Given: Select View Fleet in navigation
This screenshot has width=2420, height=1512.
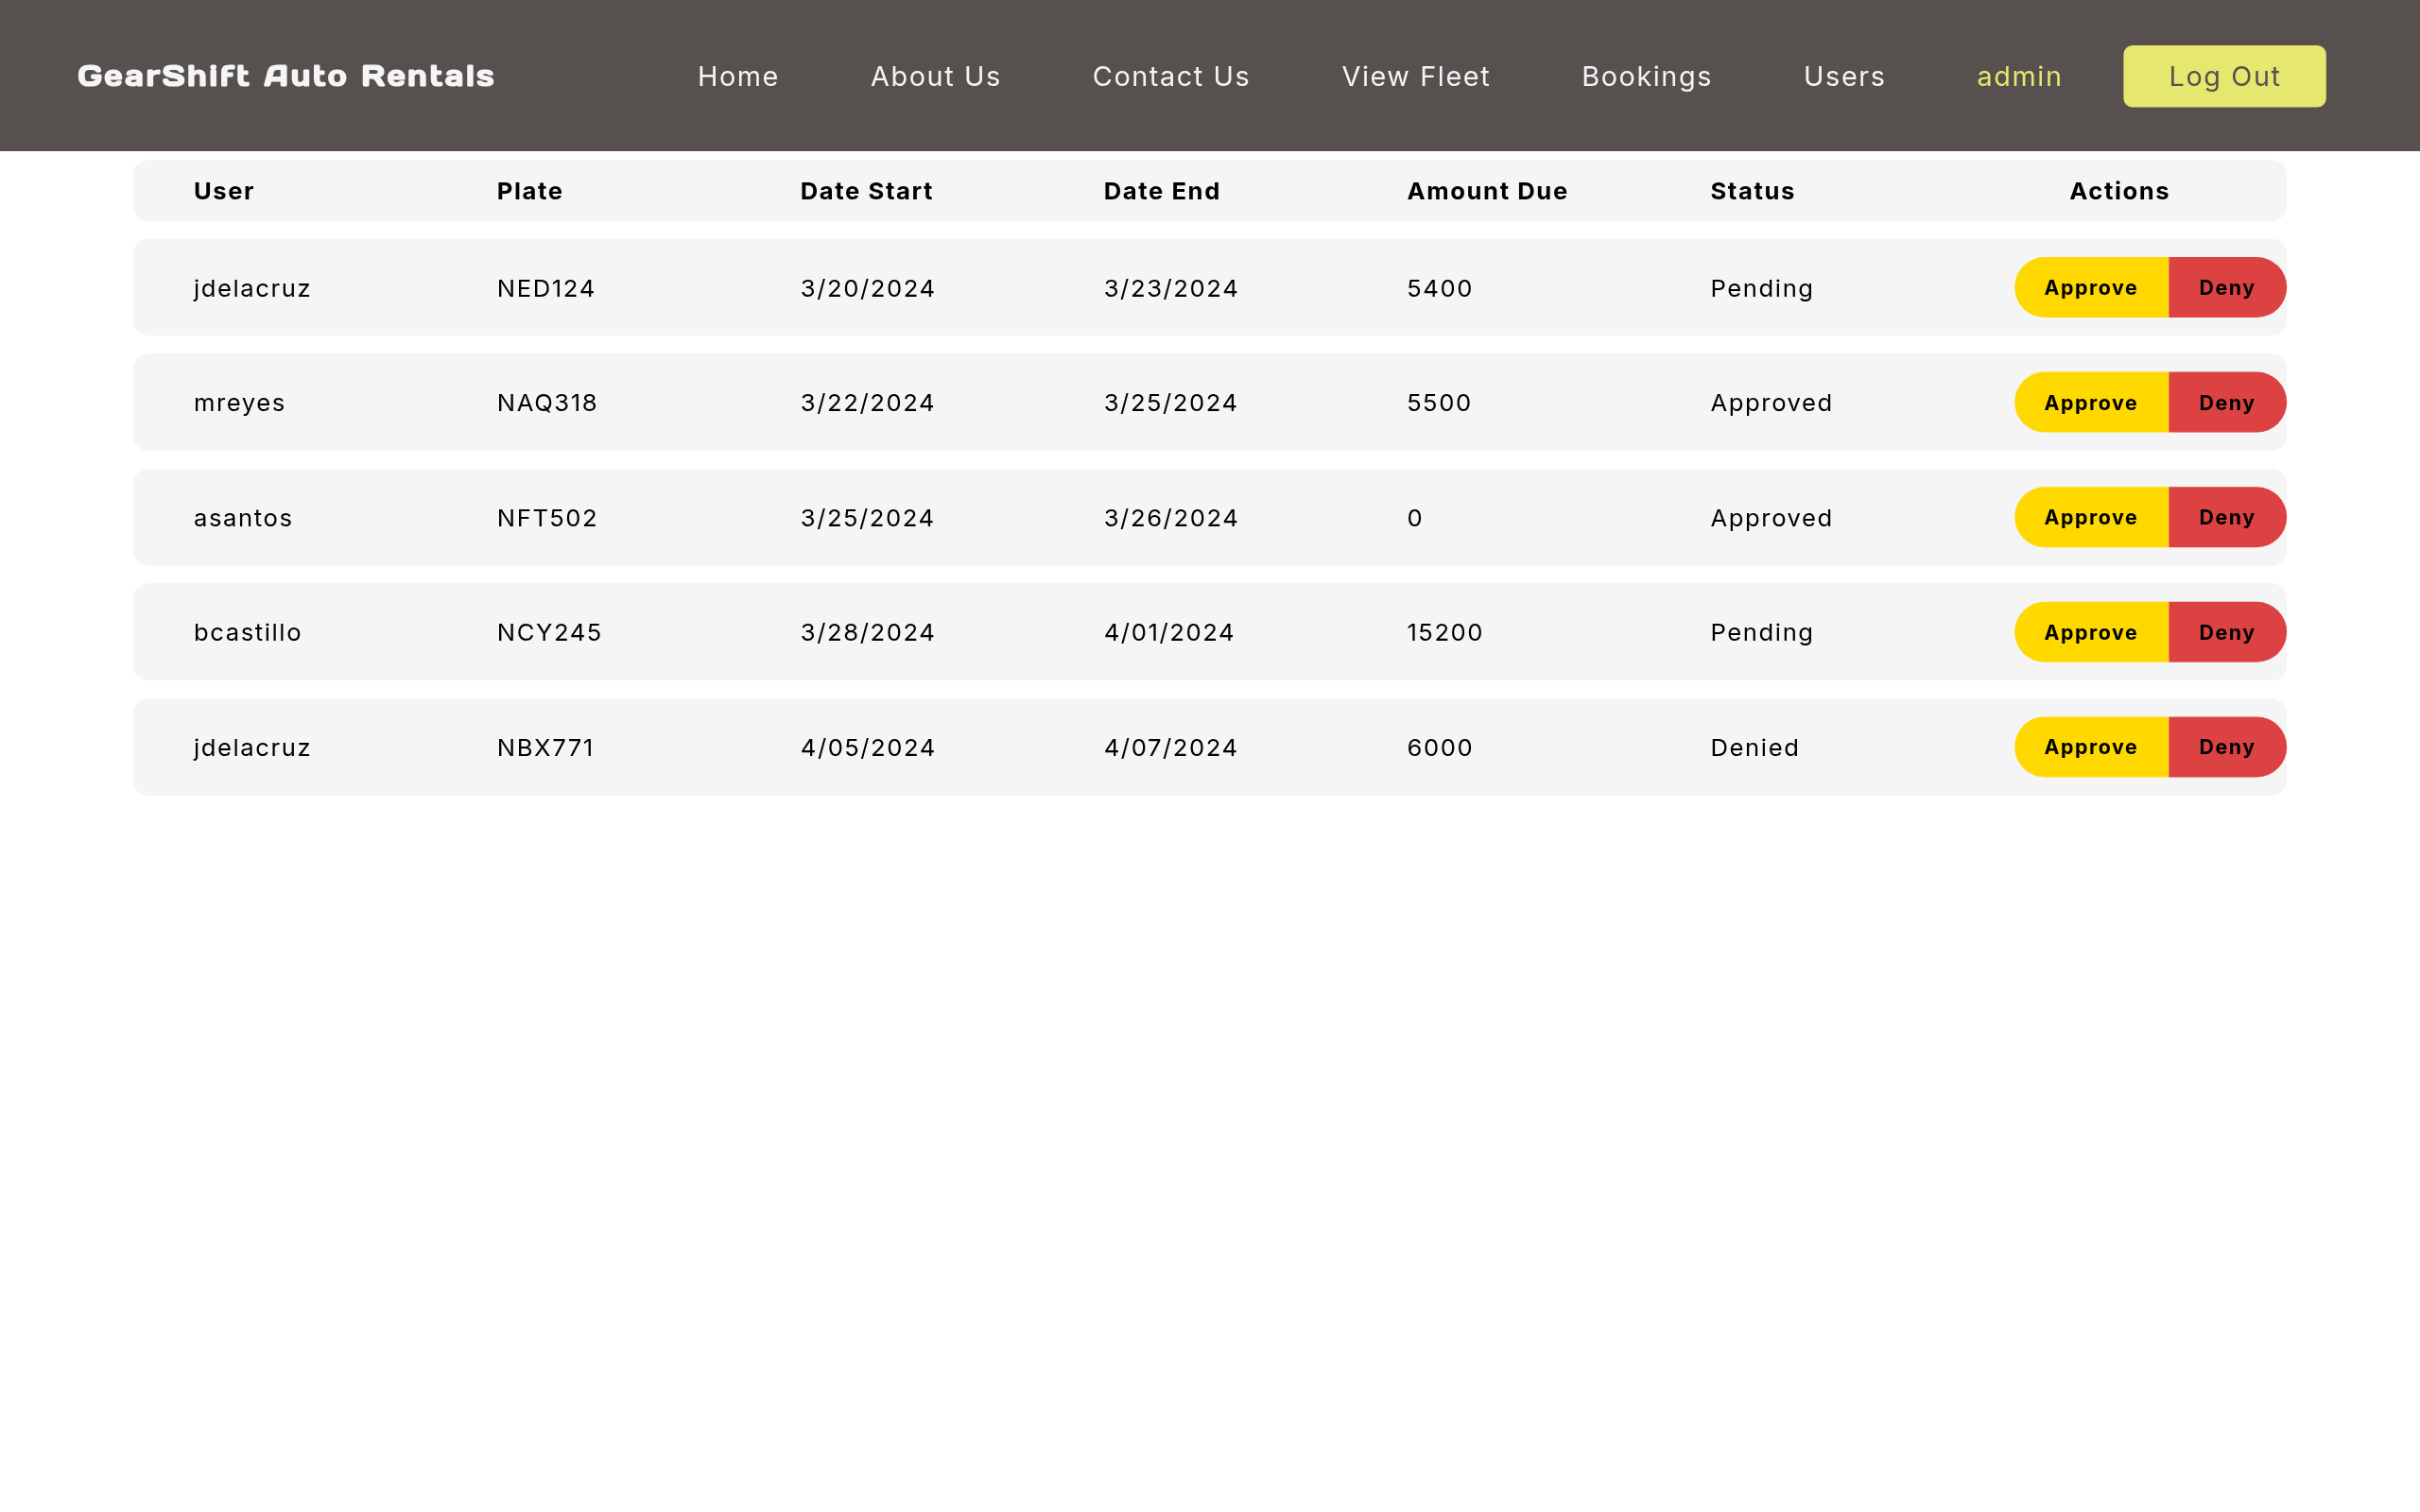Looking at the screenshot, I should (1416, 76).
